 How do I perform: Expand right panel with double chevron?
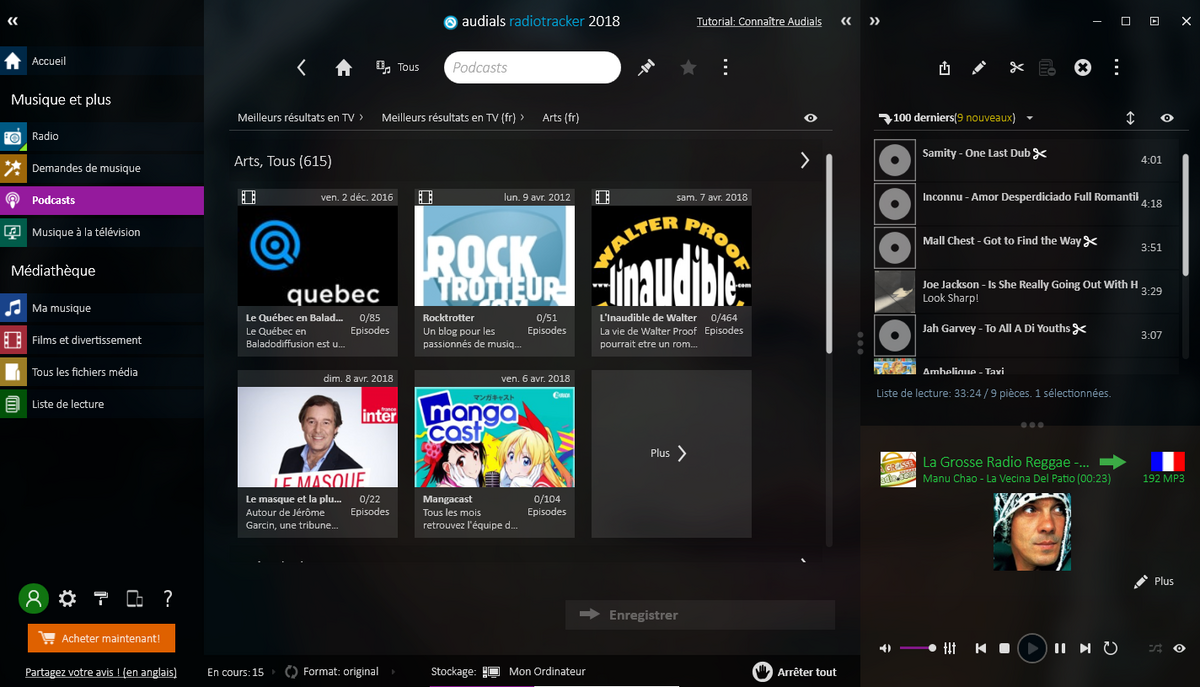pos(875,21)
